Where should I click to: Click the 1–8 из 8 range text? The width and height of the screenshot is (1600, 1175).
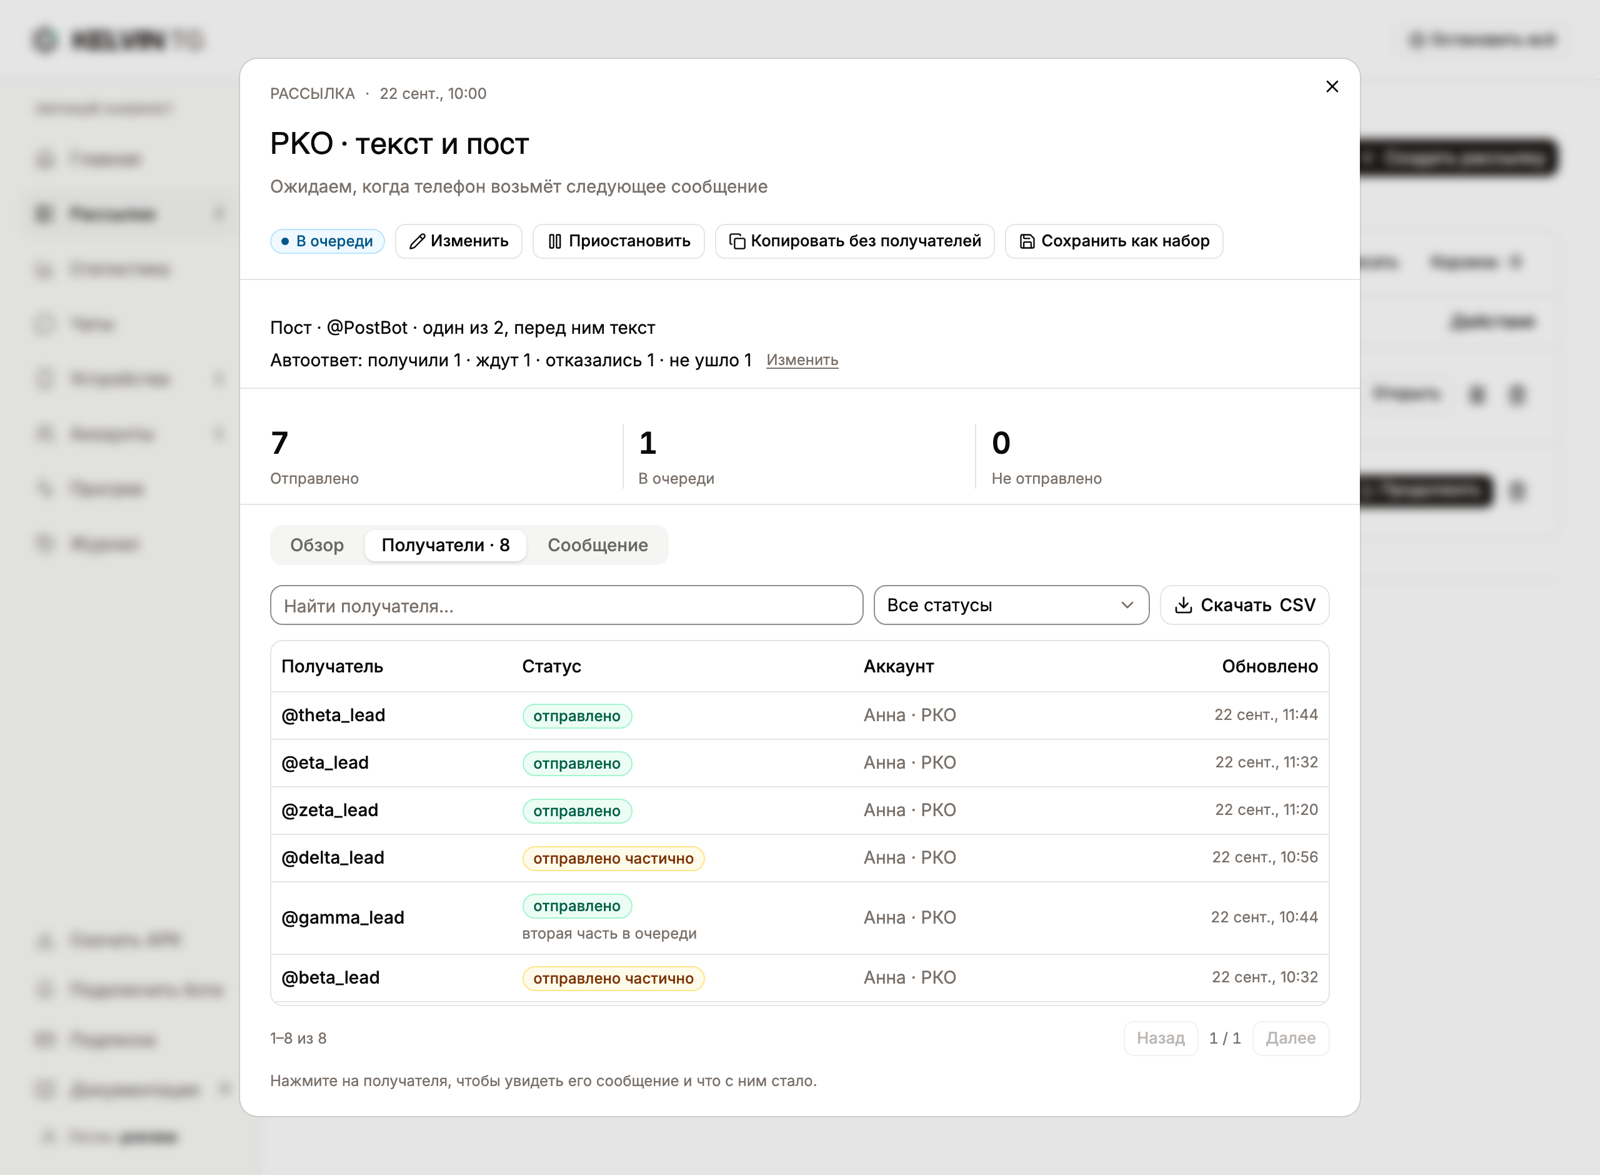(298, 1038)
